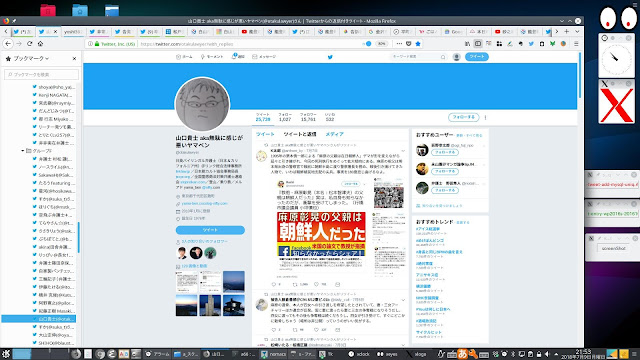Image resolution: width=640 pixels, height=360 pixels.
Task: Expand the second tweet's chevron menu
Action: [x=403, y=300]
